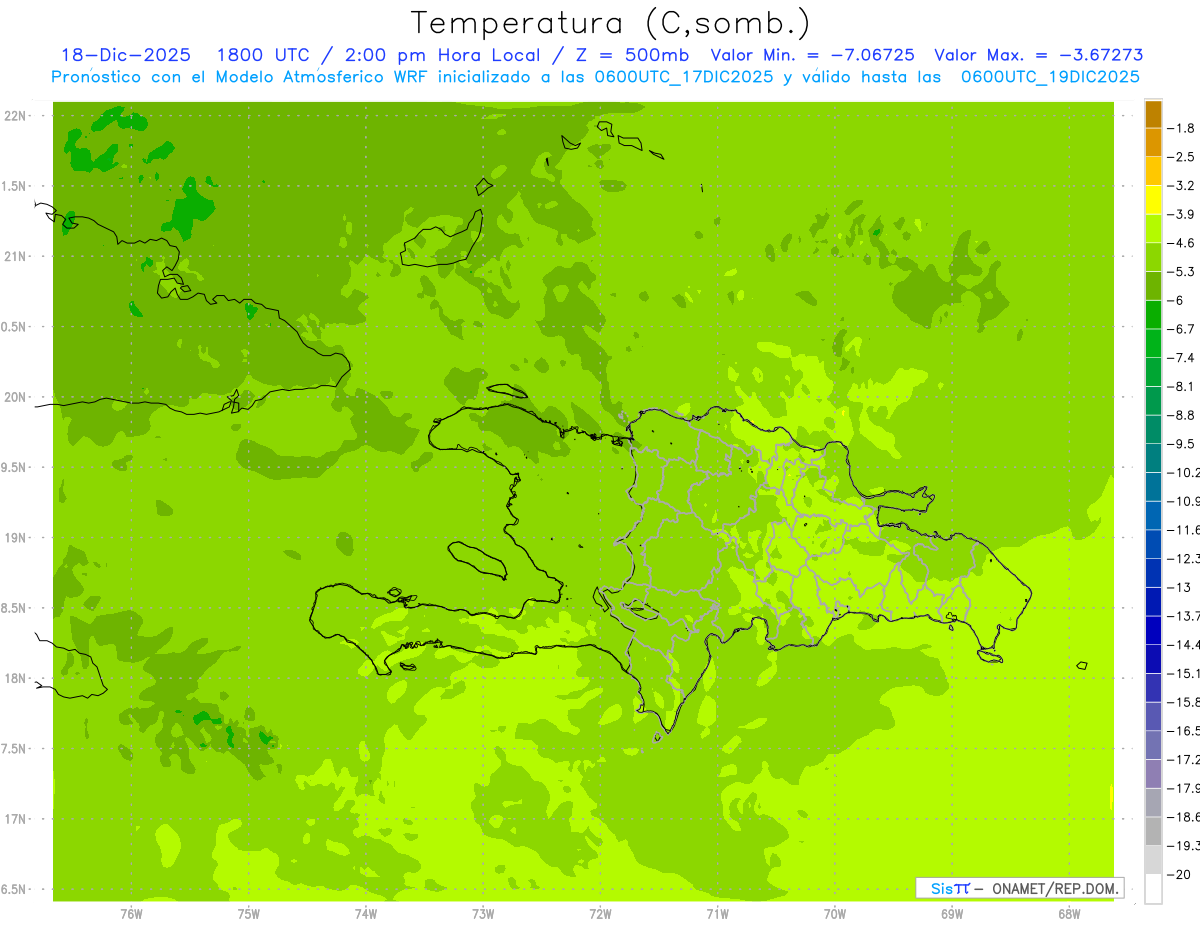Click the '-4.6' colorbar label
1200x927 pixels.
[x=1183, y=243]
